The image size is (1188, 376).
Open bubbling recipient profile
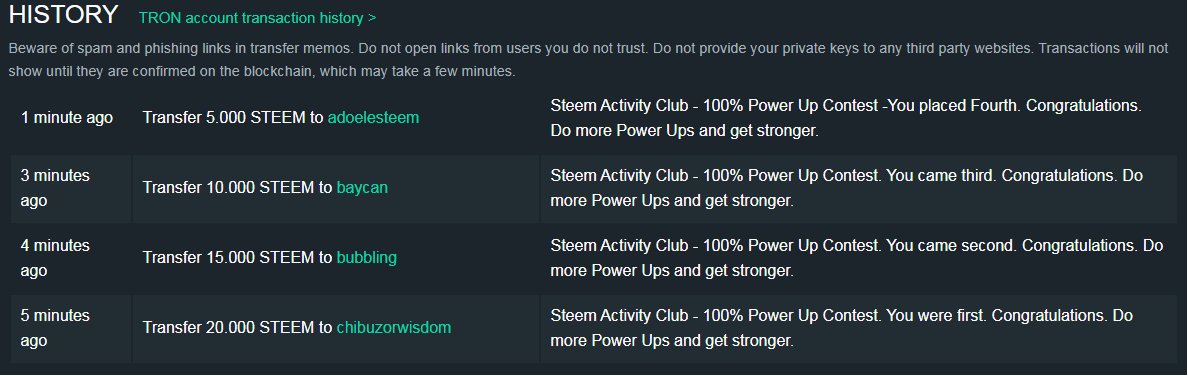(367, 258)
